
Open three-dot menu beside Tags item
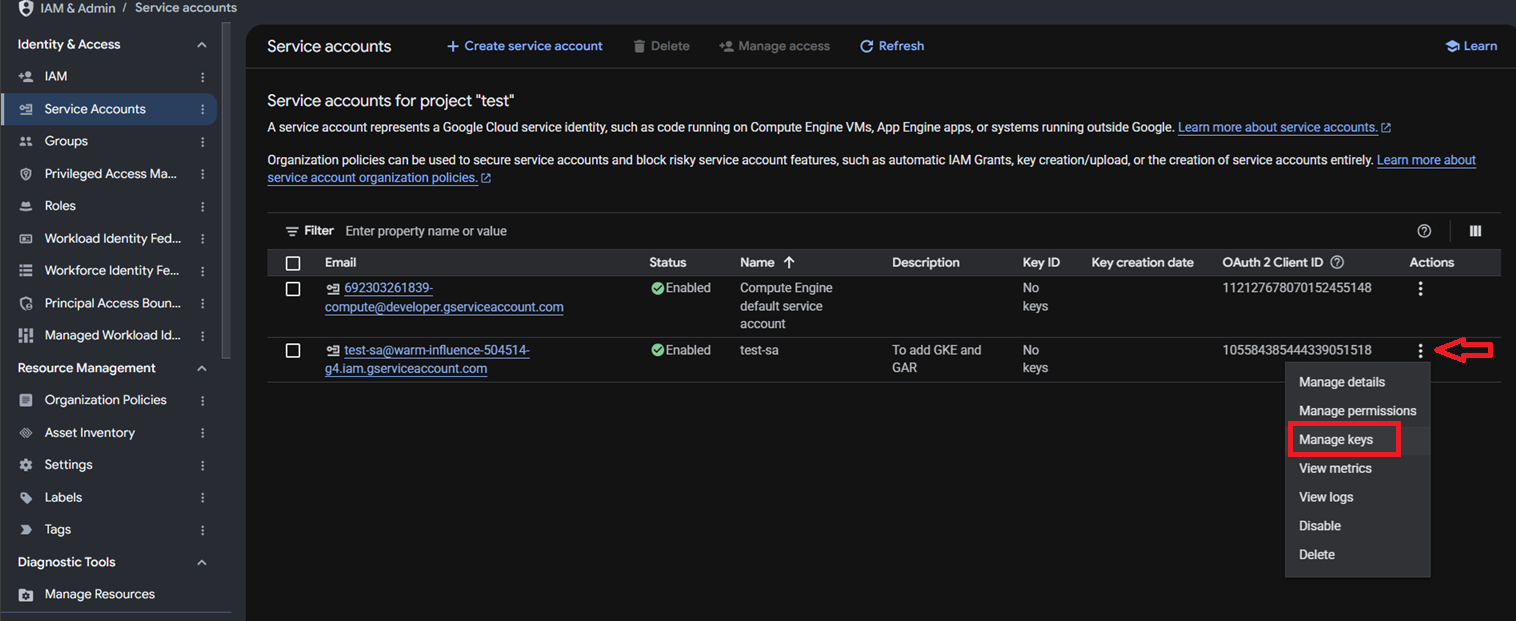(x=203, y=530)
